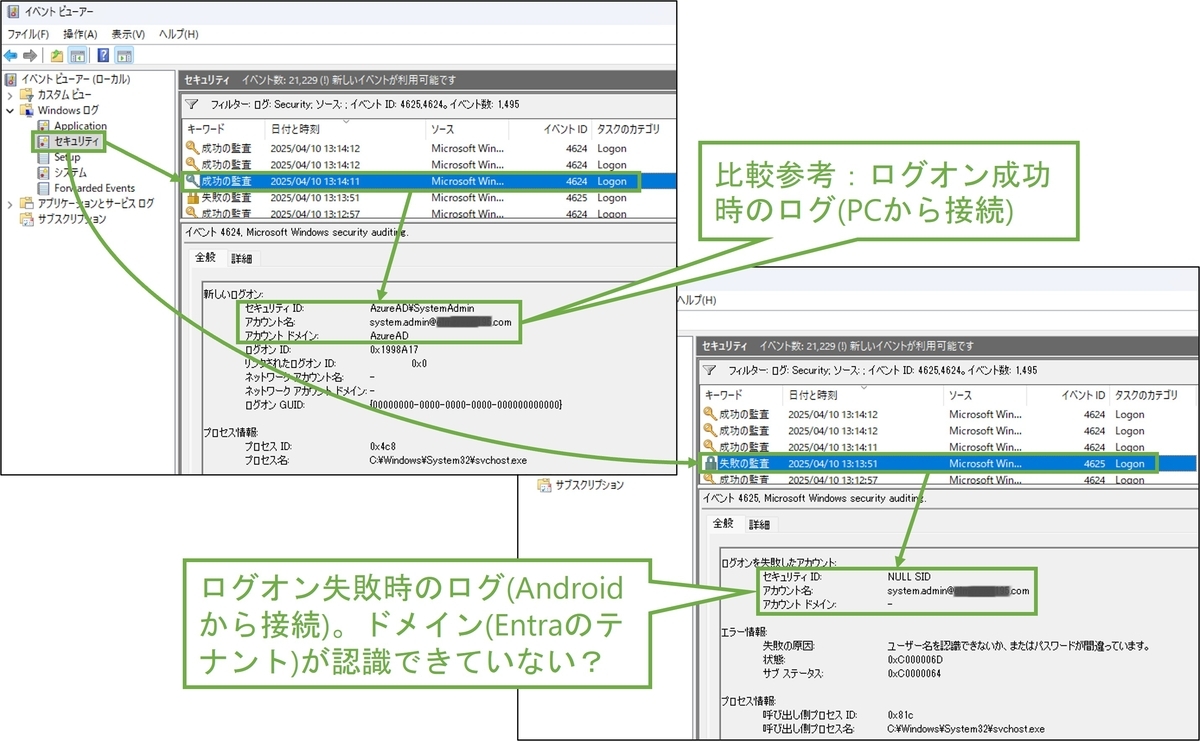Click the filter funnel icon in right window
The image size is (1200, 741).
[x=709, y=370]
